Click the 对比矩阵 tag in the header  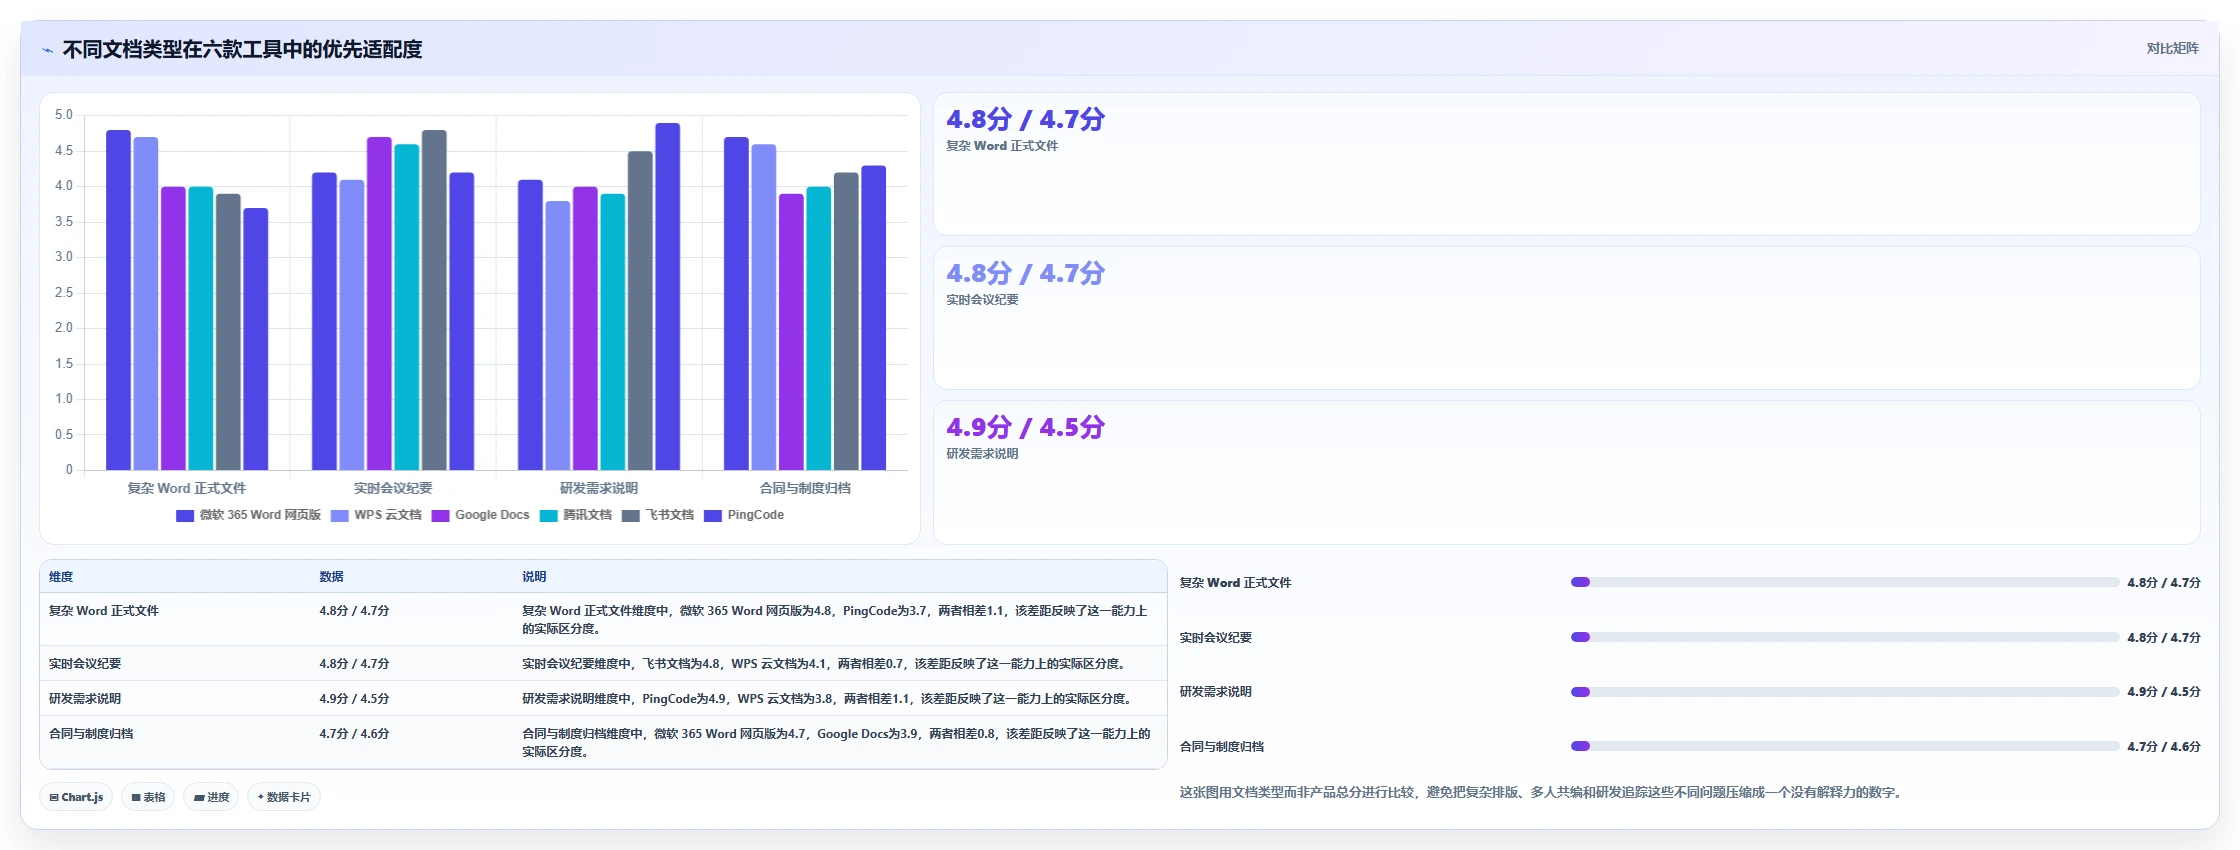point(2172,48)
